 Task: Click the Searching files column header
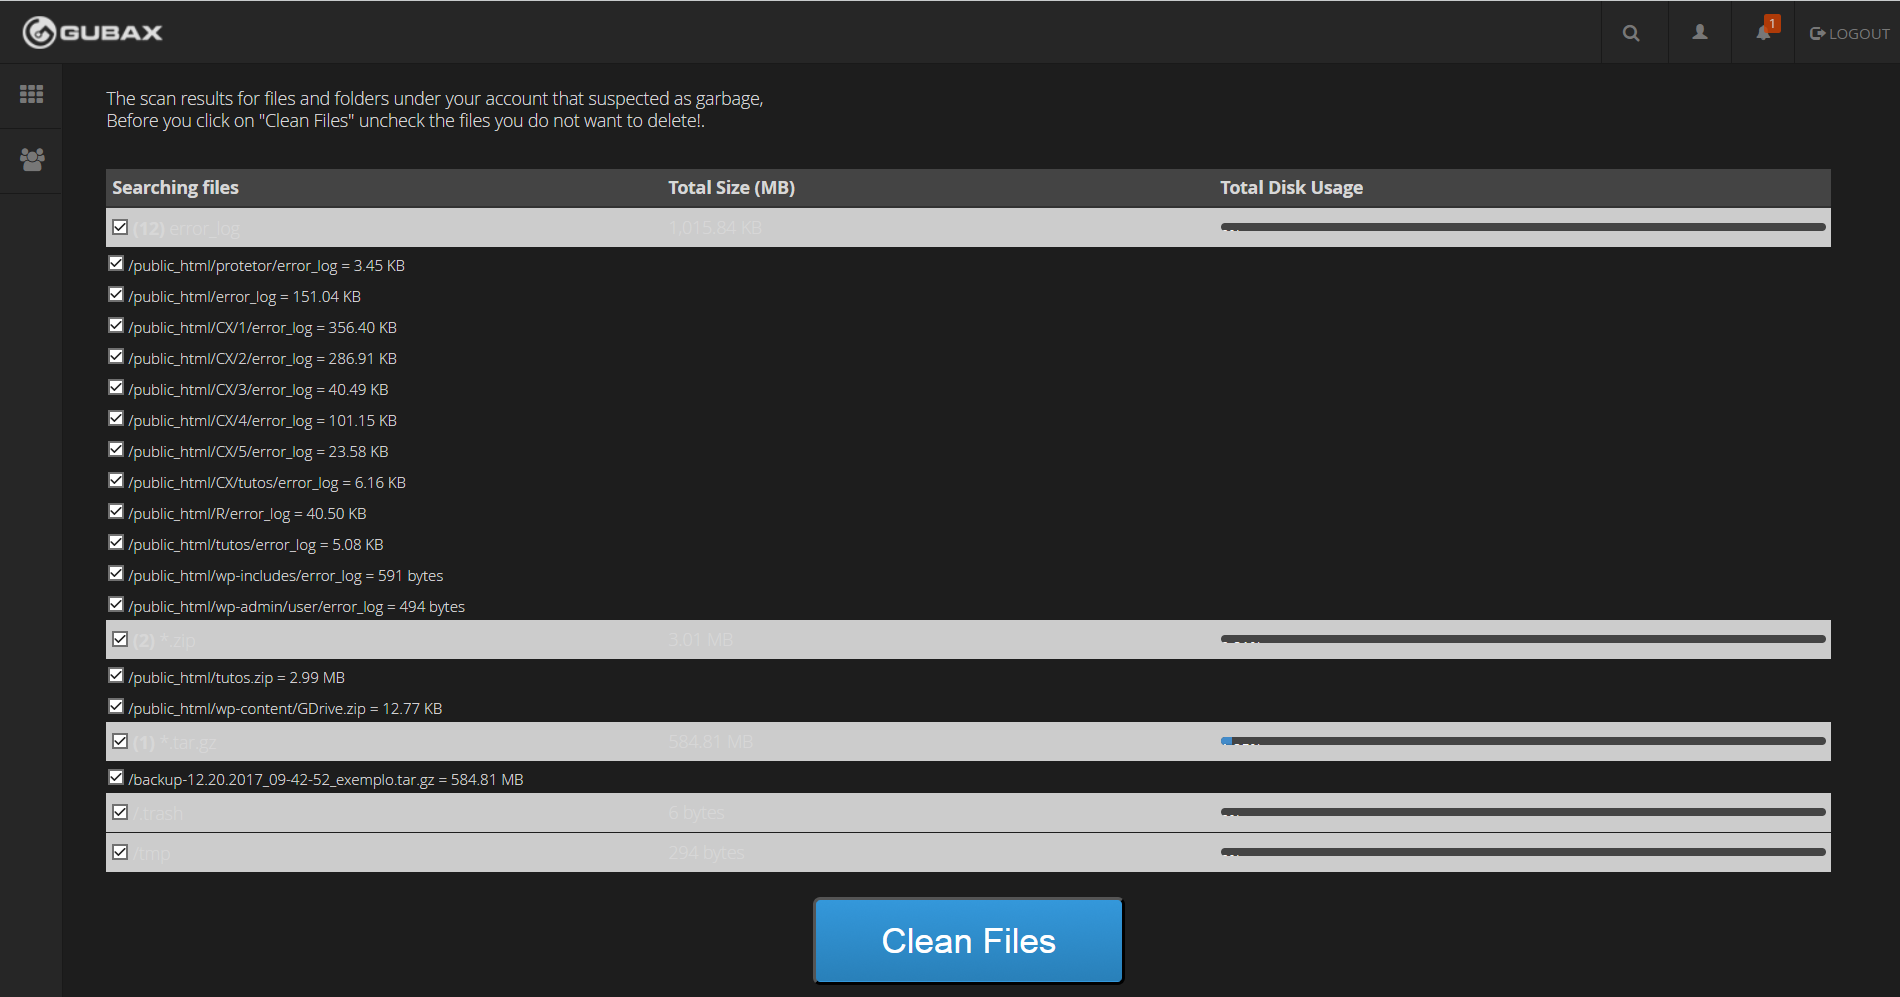click(x=175, y=188)
